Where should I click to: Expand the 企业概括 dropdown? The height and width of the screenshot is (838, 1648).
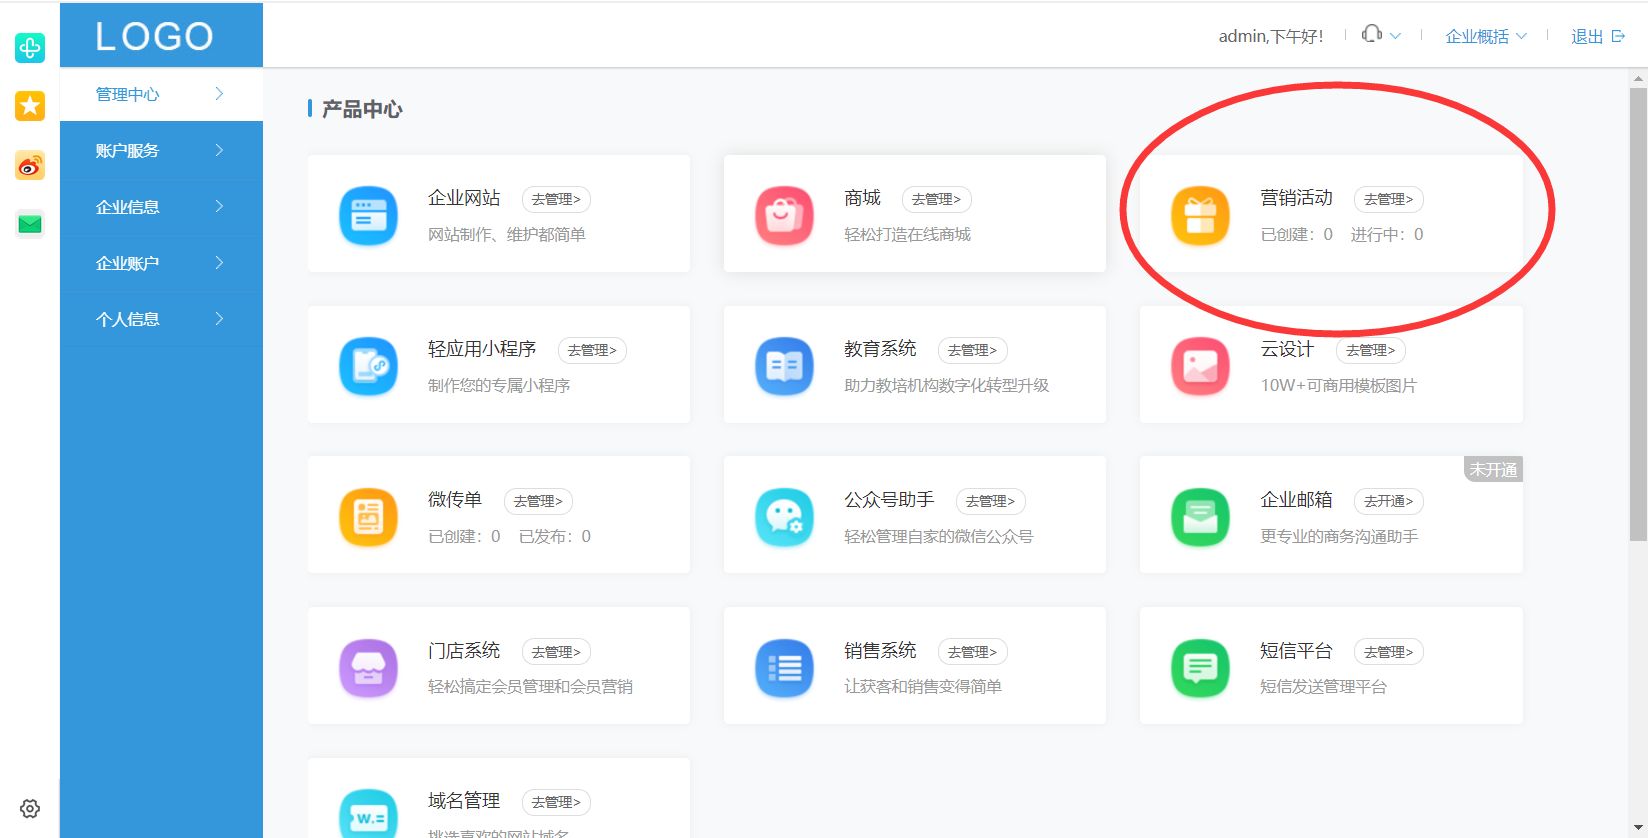click(x=1486, y=36)
